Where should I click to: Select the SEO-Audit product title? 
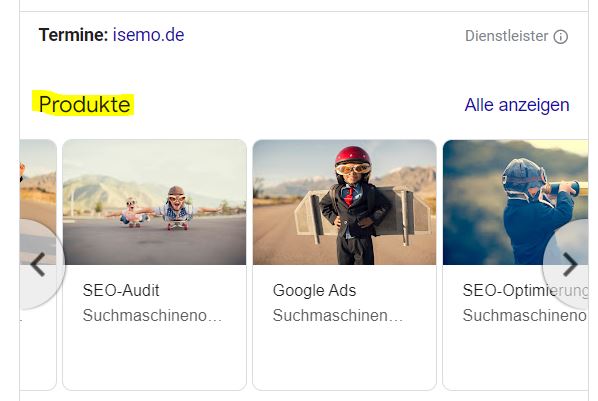[121, 291]
